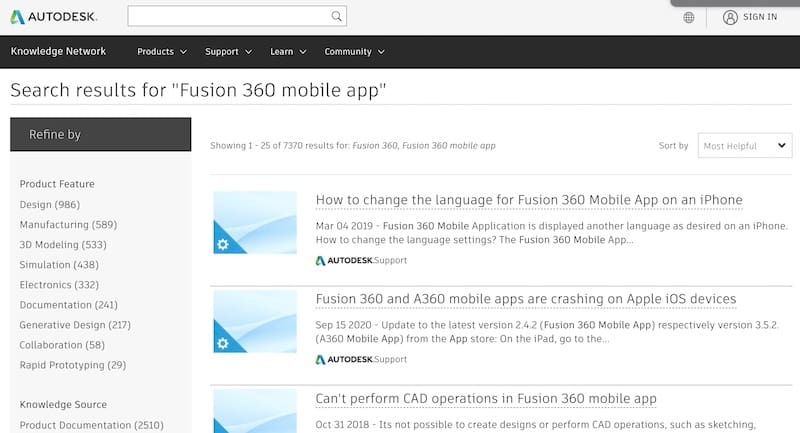Open 'Can't perform CAD operations' article
The width and height of the screenshot is (800, 433).
click(486, 399)
